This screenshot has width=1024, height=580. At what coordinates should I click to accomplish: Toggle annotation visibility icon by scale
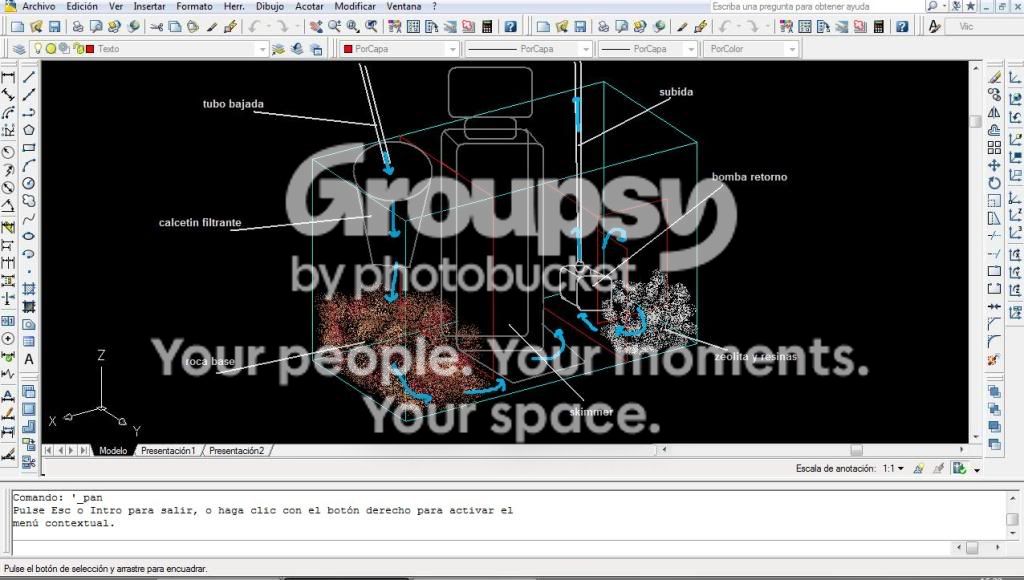click(918, 468)
